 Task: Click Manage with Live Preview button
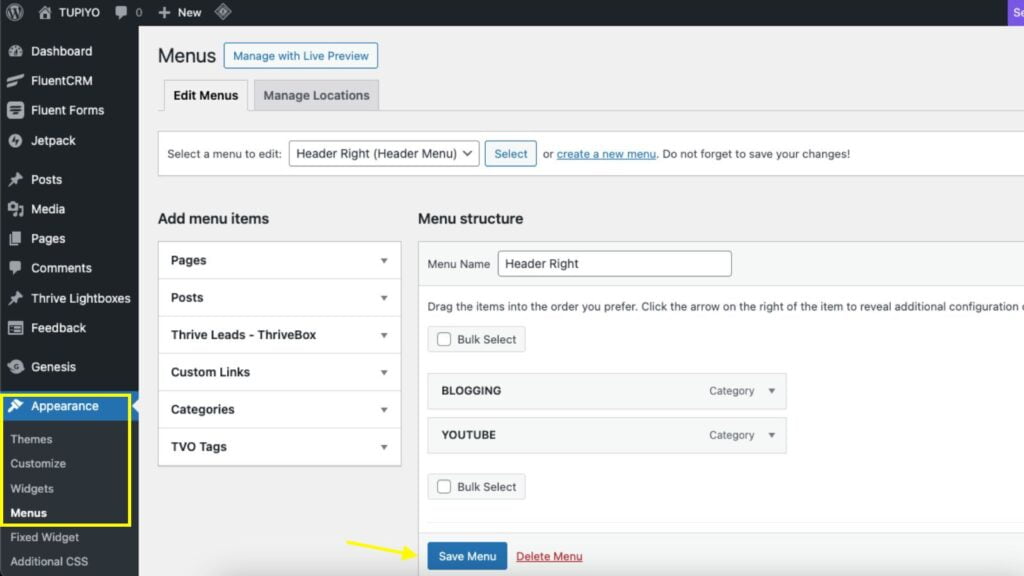click(300, 56)
